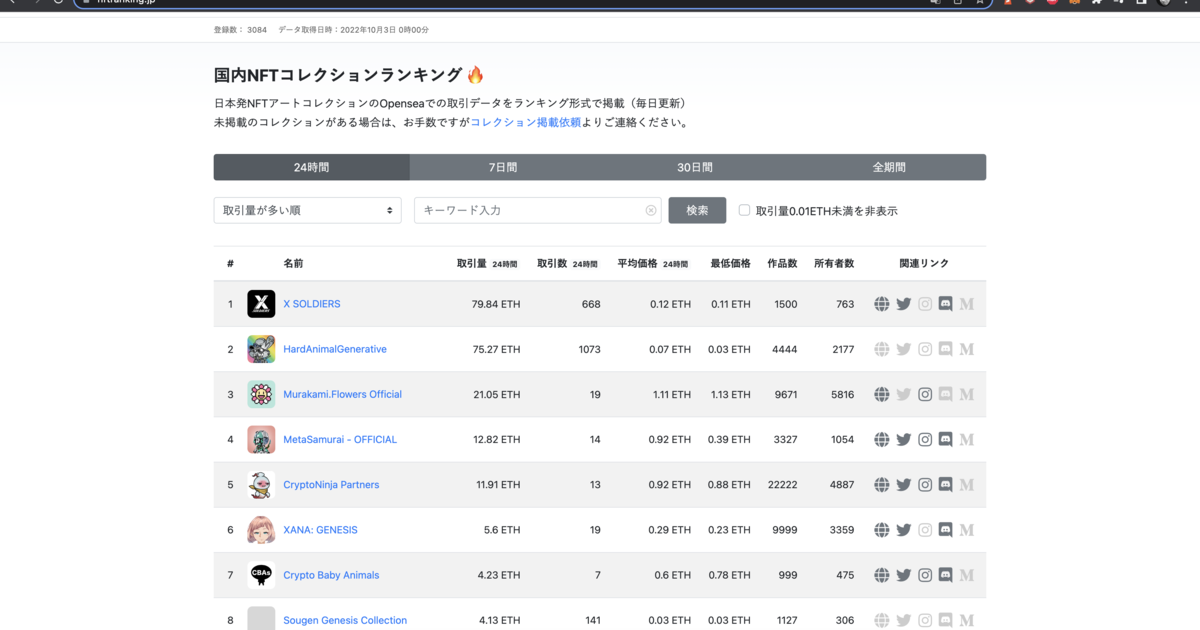Screen dimensions: 1200x630
Task: Open the Sougen Genesis Collection link
Action: click(345, 620)
